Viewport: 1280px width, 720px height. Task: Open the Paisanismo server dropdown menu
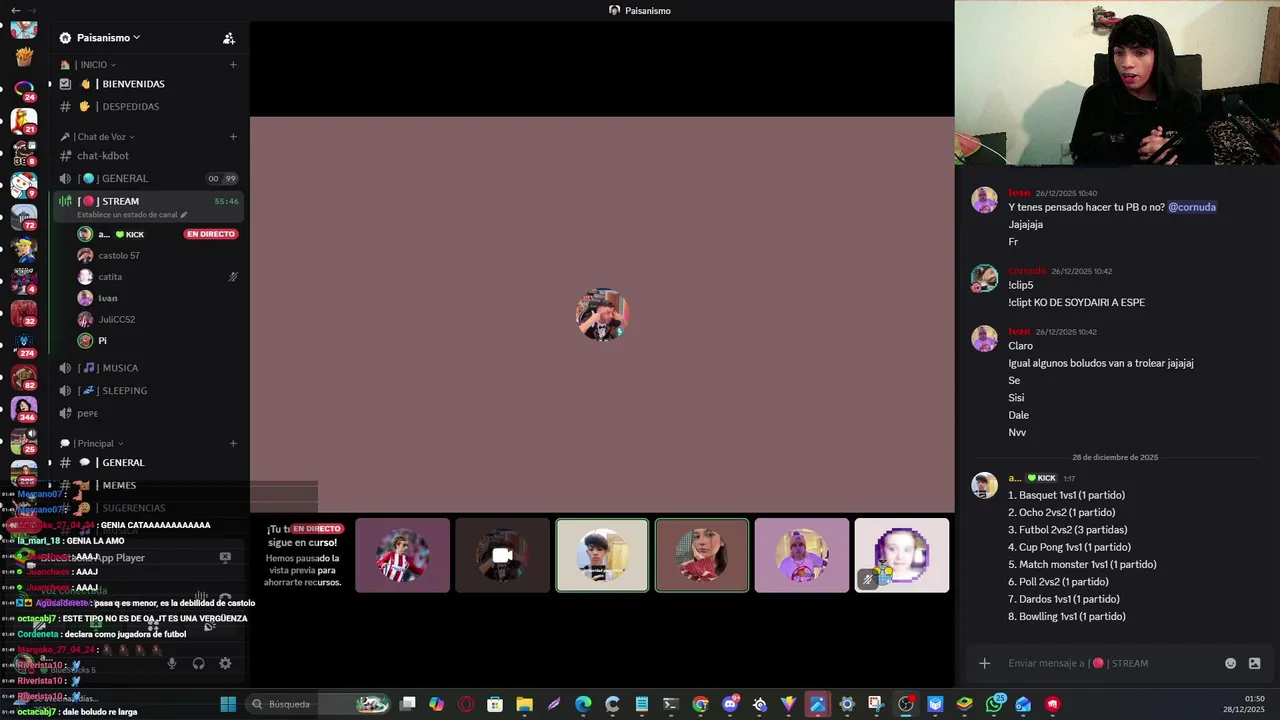108,38
